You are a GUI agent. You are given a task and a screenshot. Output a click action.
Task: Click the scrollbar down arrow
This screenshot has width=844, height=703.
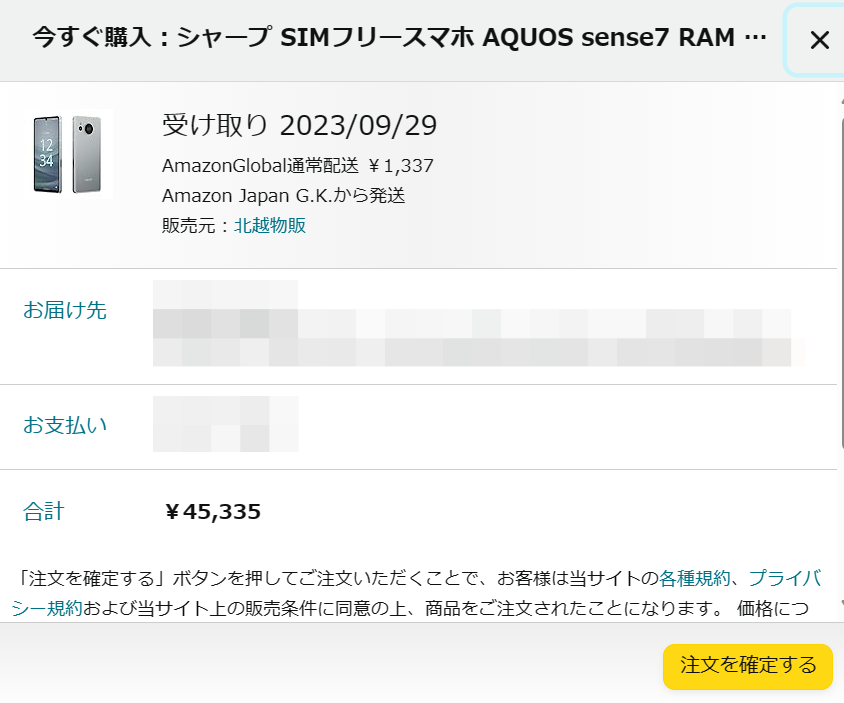841,603
